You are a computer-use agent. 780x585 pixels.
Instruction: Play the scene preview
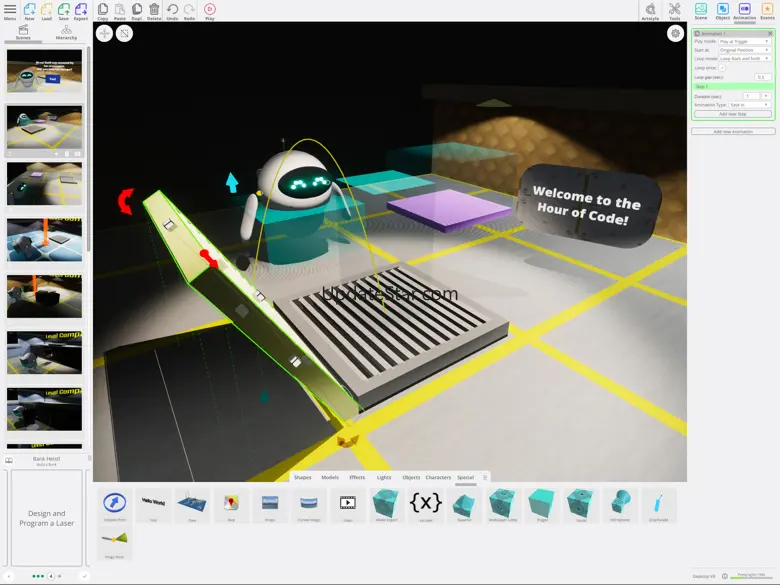(x=210, y=11)
